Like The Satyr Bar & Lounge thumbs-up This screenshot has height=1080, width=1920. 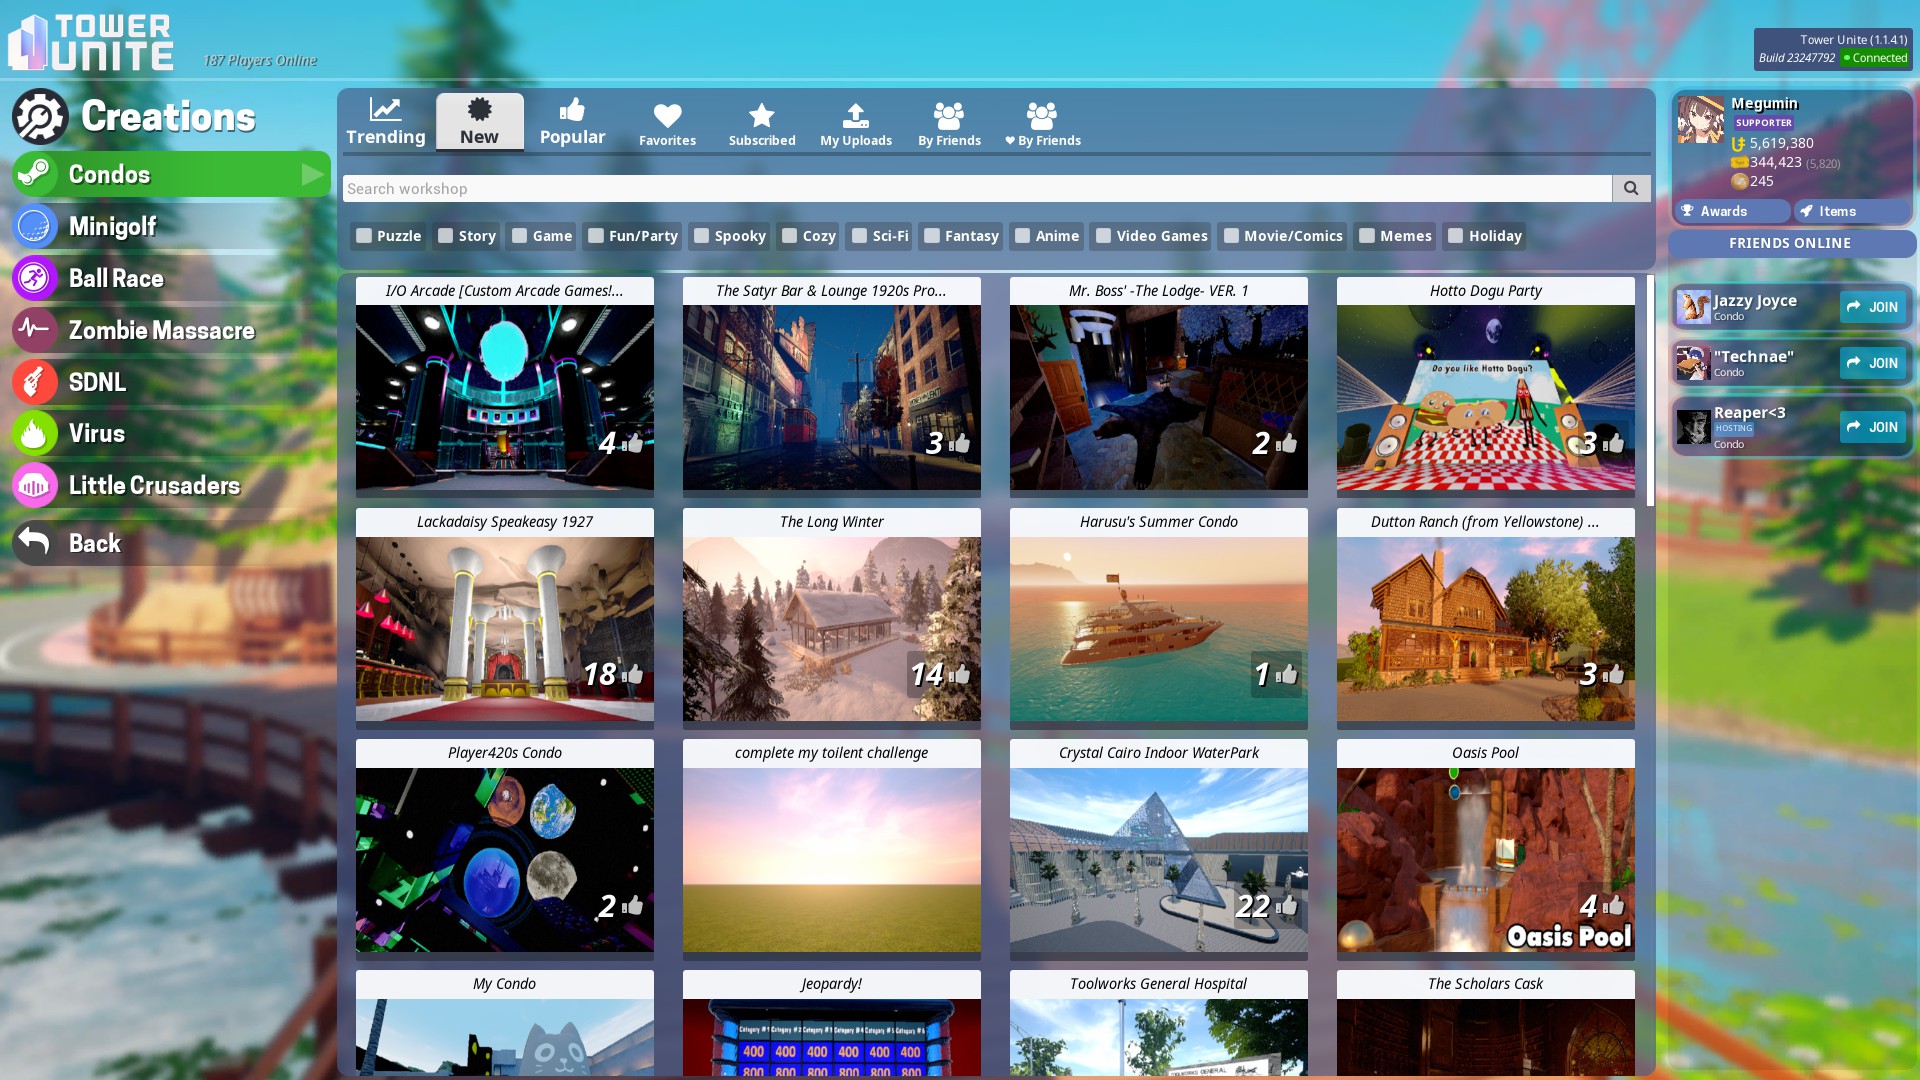(960, 442)
